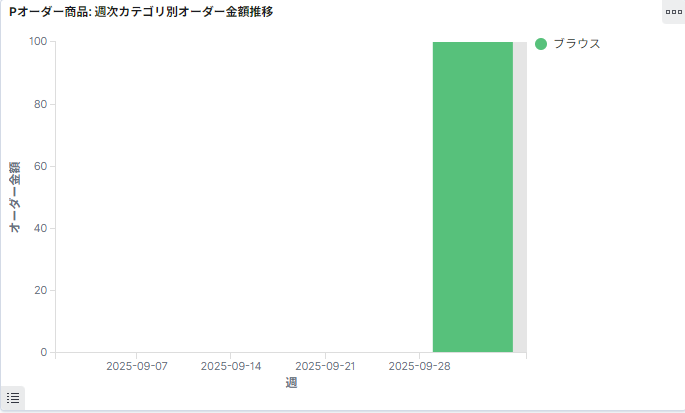Select the 80 y-axis tick label
The width and height of the screenshot is (685, 413).
point(41,104)
